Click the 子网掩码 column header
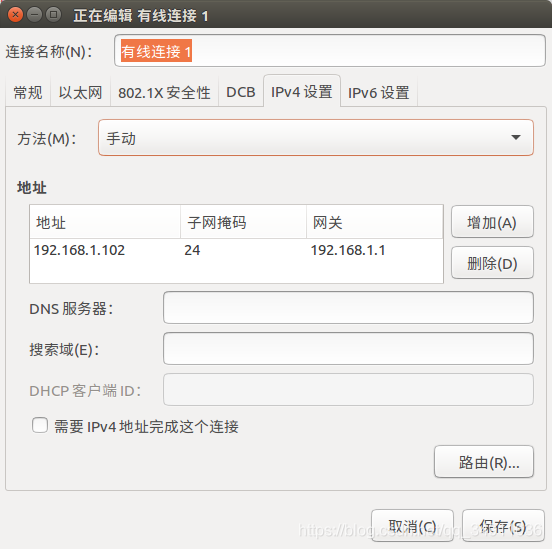552x549 pixels. click(243, 222)
